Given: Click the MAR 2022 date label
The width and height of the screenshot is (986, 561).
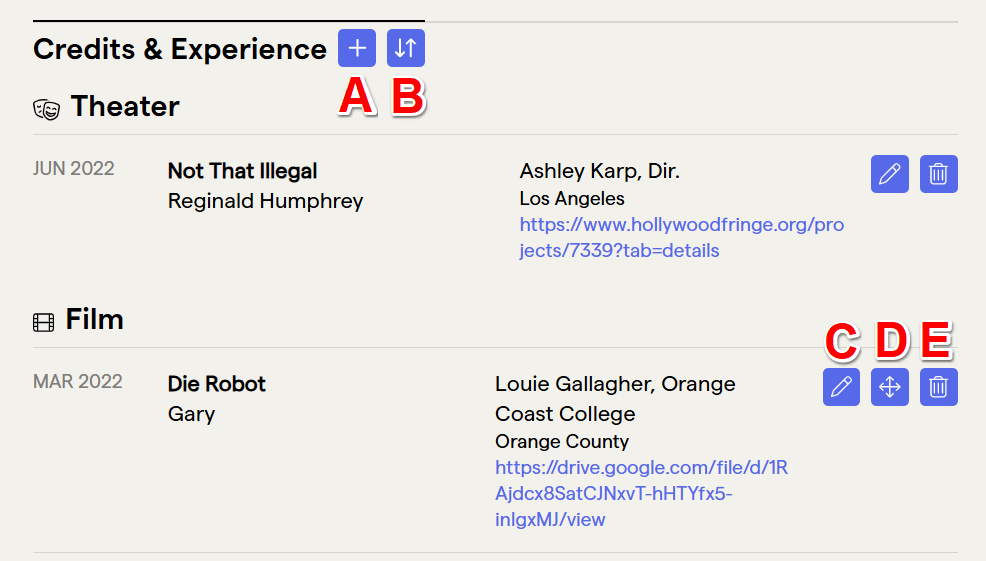Looking at the screenshot, I should pyautogui.click(x=77, y=381).
